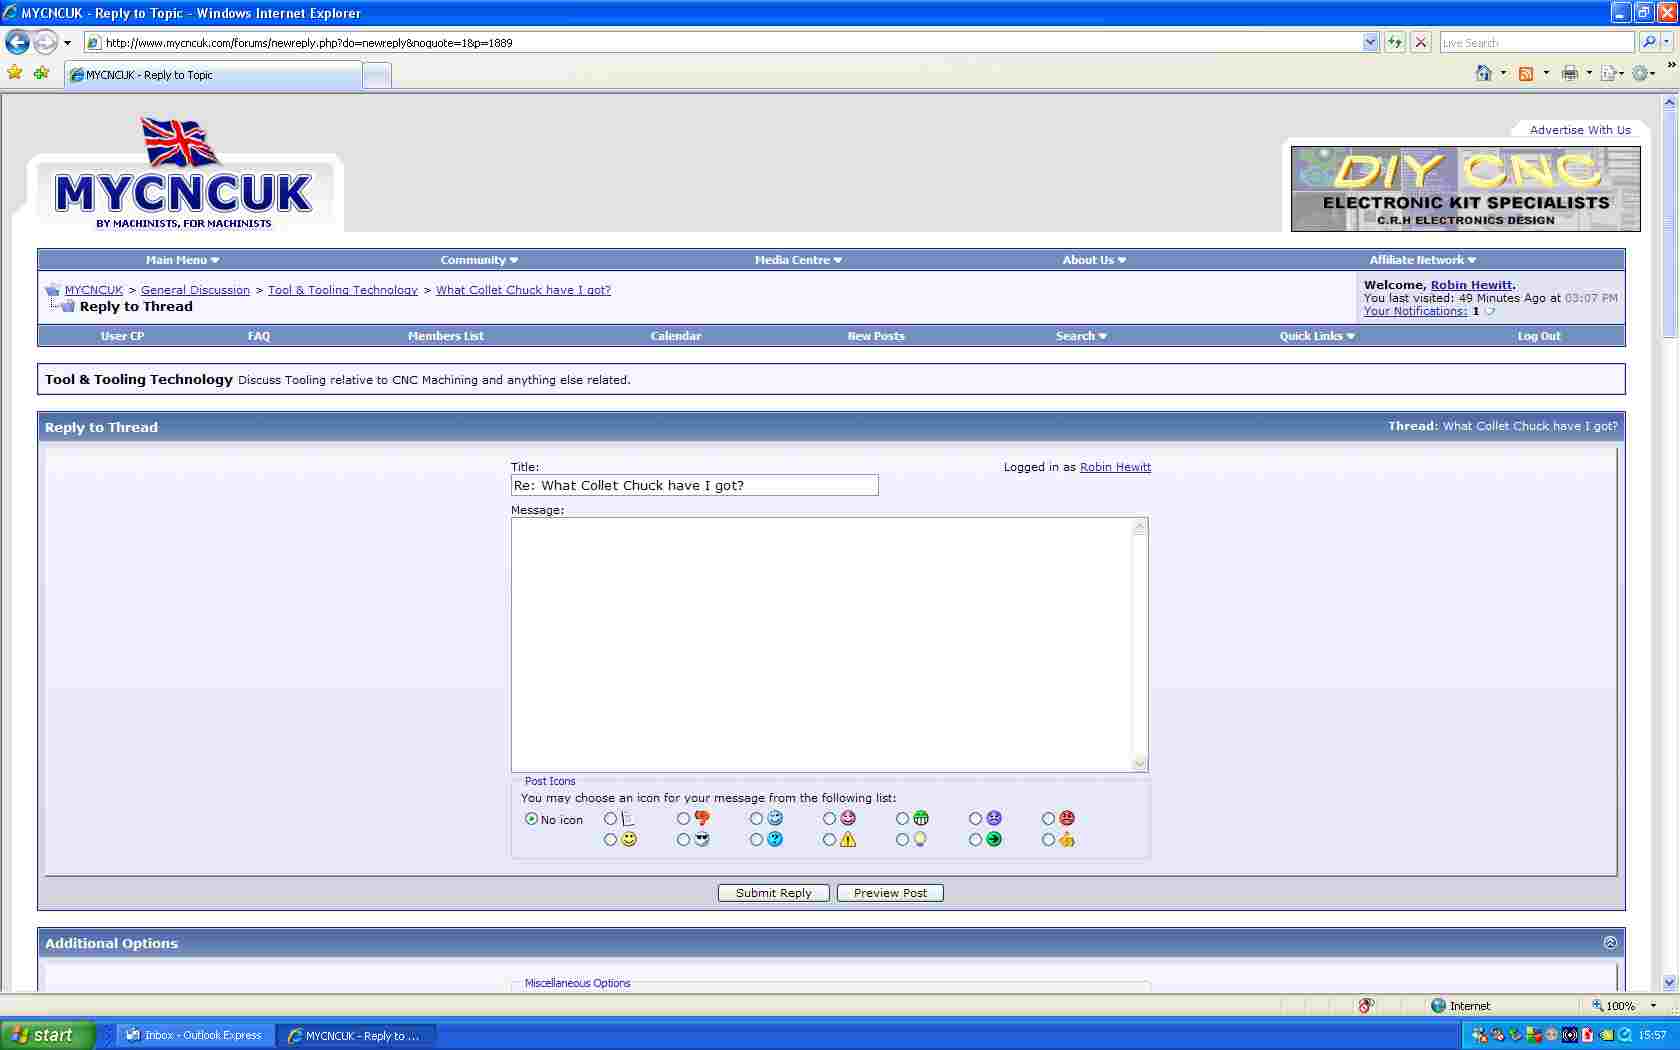Screen dimensions: 1680x1050
Task: Open the FAQ navbar item
Action: (x=259, y=336)
